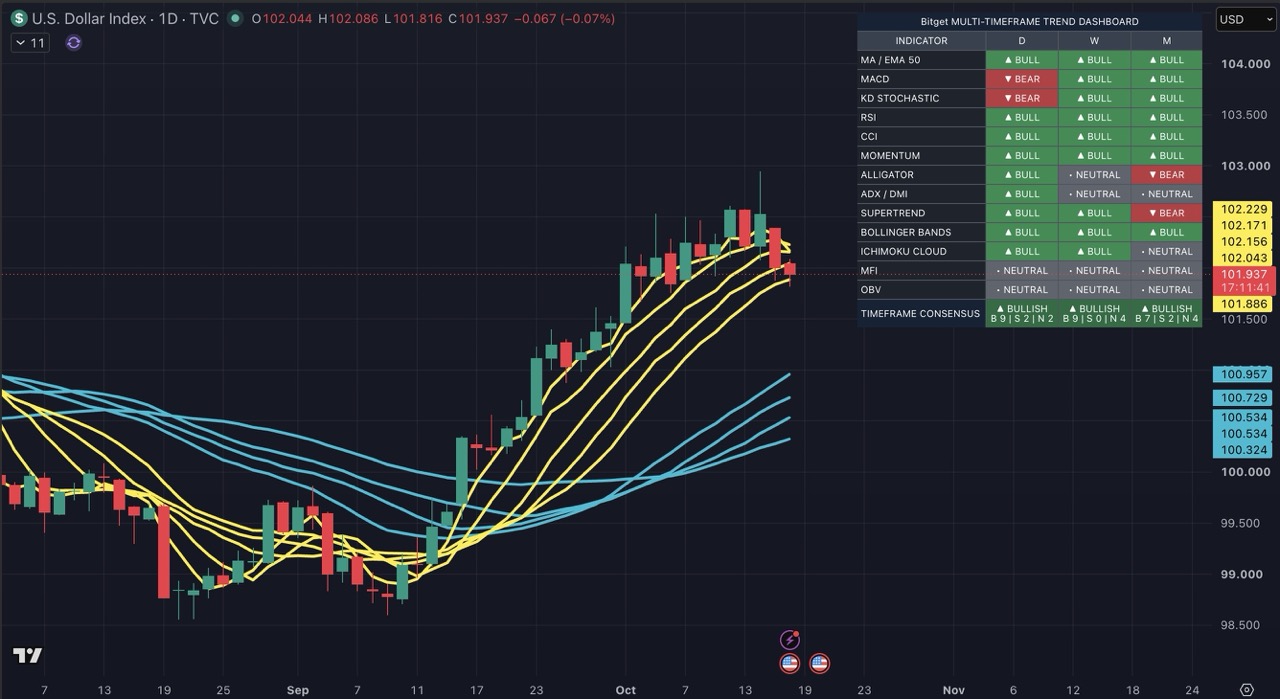The height and width of the screenshot is (699, 1280).
Task: Click the Nov label on time axis
Action: pyautogui.click(x=954, y=690)
